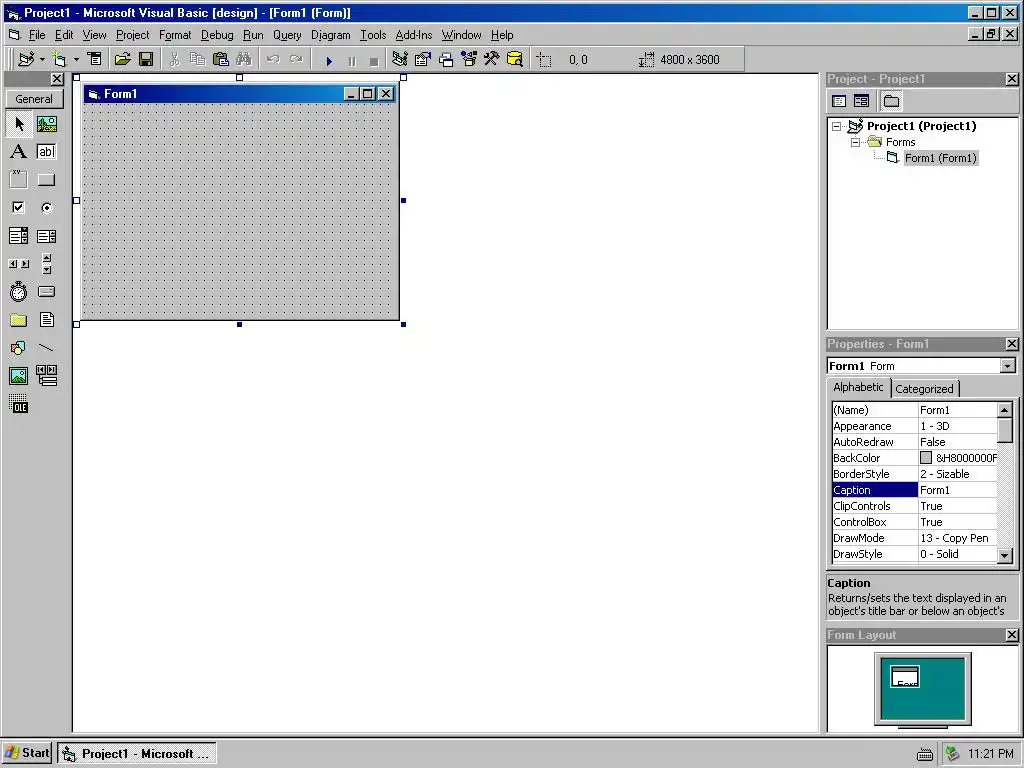
Task: Select the Timer control tool
Action: (x=19, y=292)
